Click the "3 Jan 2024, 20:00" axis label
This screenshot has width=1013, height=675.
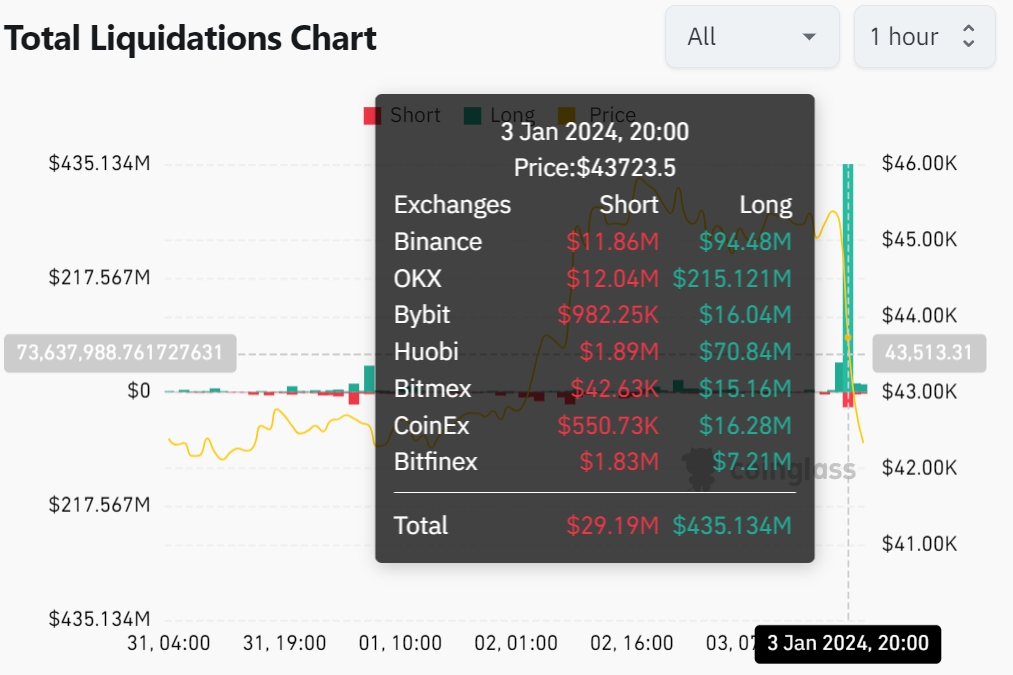tap(848, 643)
